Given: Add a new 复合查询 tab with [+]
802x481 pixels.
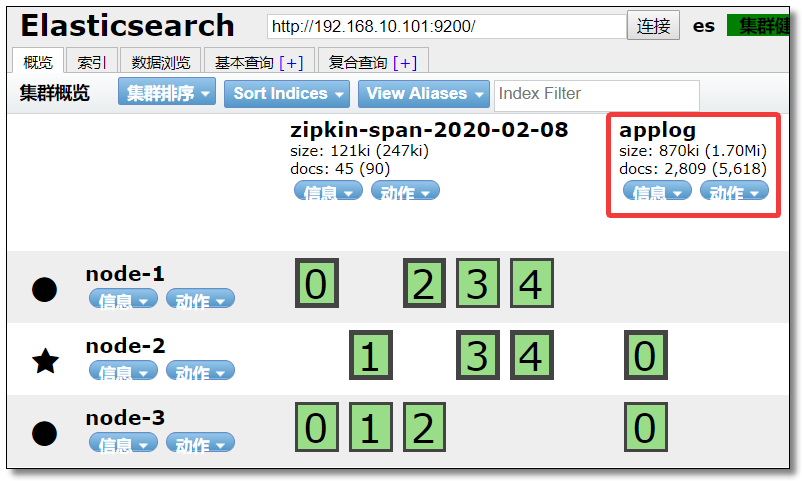Looking at the screenshot, I should [x=405, y=62].
